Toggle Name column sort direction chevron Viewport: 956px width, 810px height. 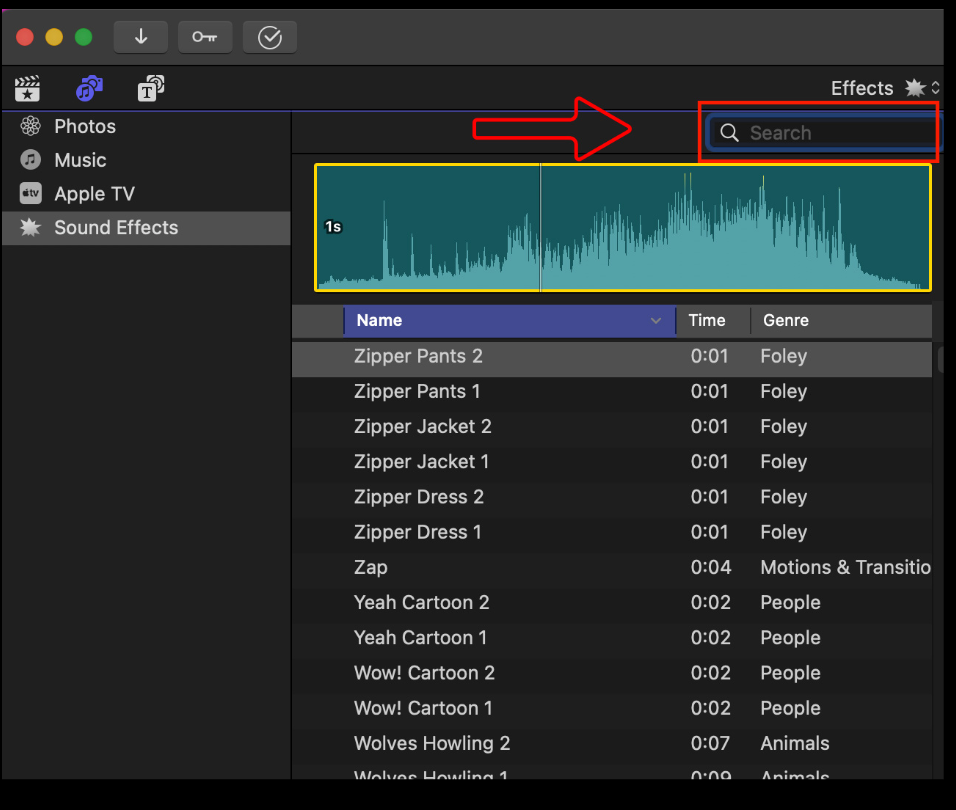pos(656,321)
